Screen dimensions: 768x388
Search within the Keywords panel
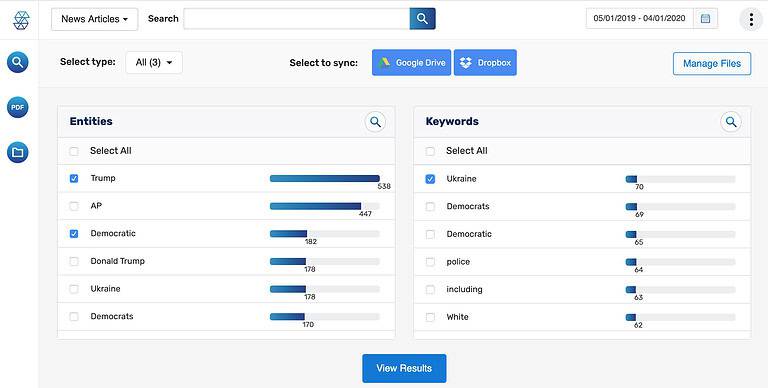tap(731, 121)
